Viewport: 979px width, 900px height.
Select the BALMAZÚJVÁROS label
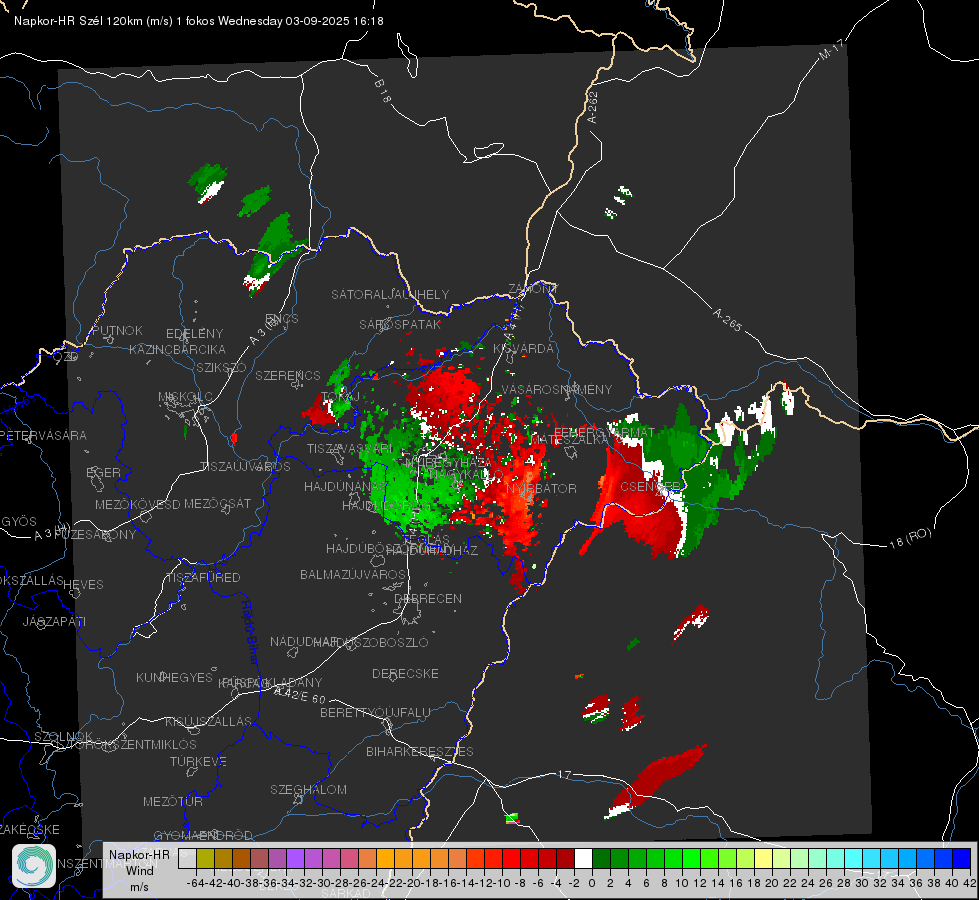353,575
